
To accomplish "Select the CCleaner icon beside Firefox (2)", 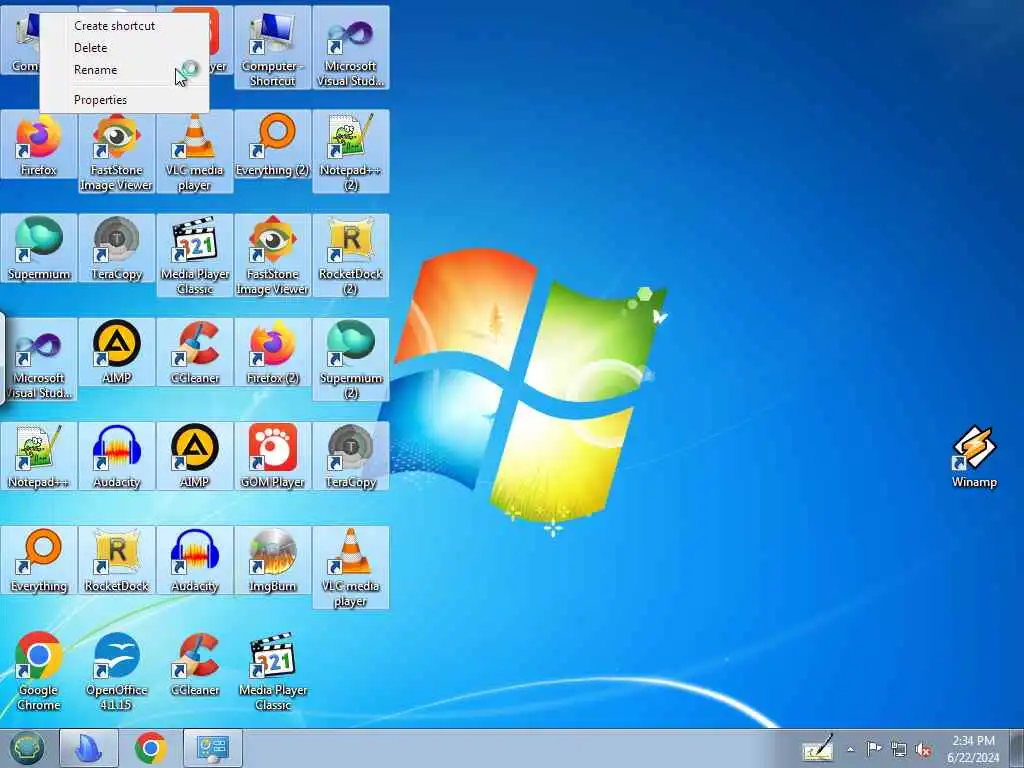I will pos(195,352).
